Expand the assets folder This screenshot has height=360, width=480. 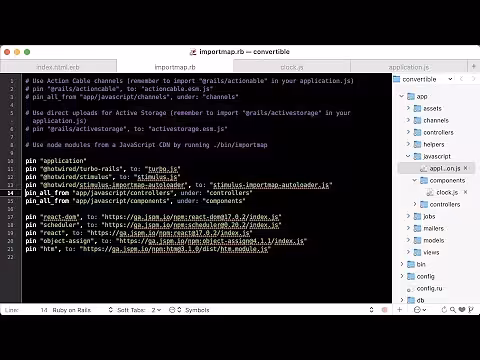(x=408, y=108)
